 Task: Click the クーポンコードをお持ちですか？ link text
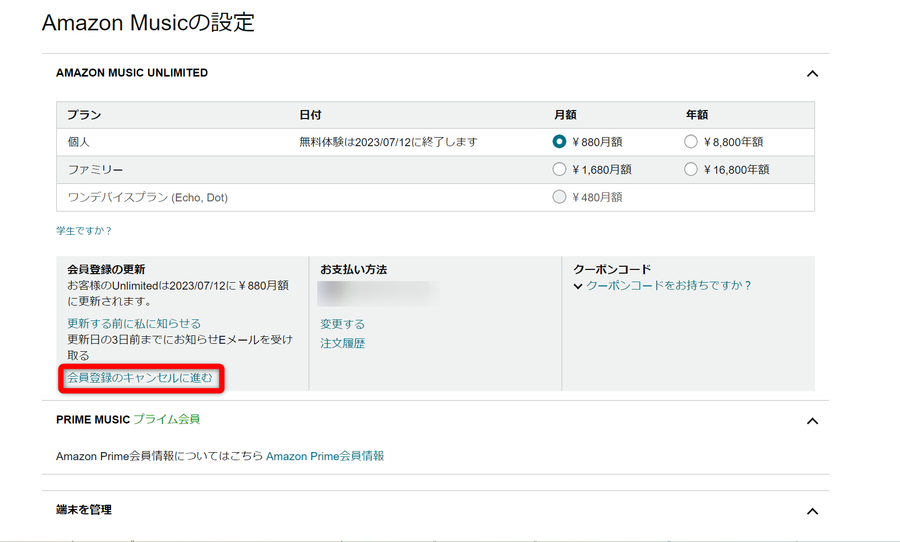click(669, 285)
